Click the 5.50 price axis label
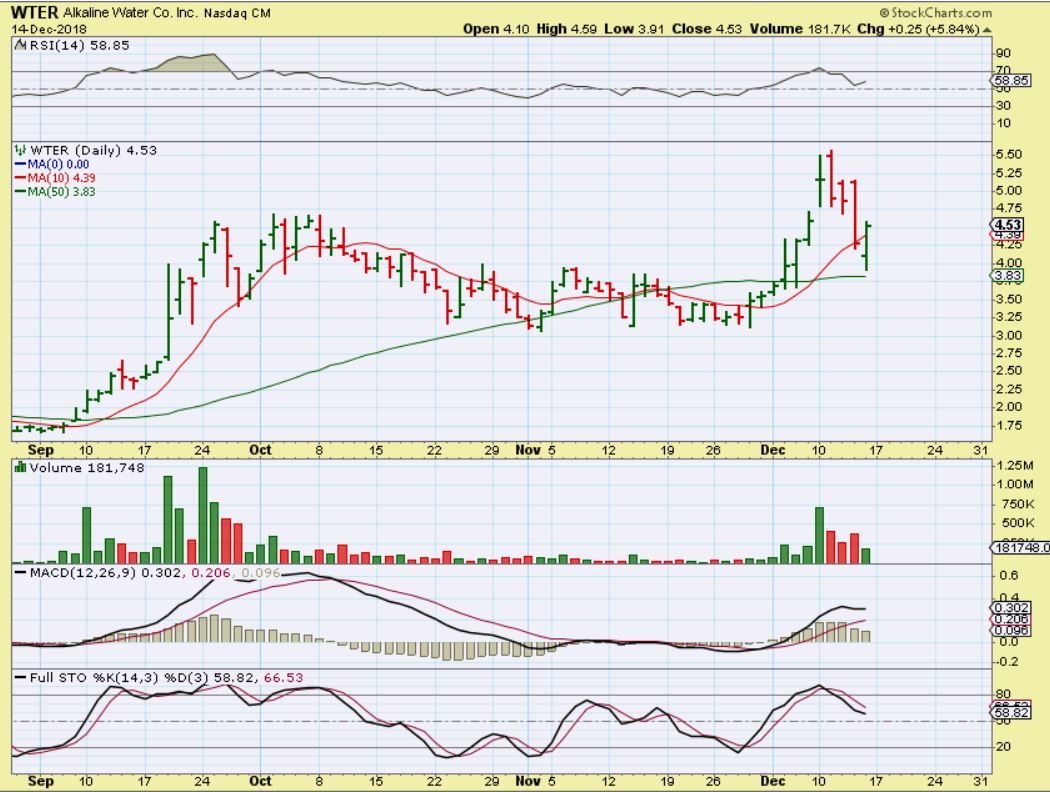The image size is (1050, 792). point(1008,154)
